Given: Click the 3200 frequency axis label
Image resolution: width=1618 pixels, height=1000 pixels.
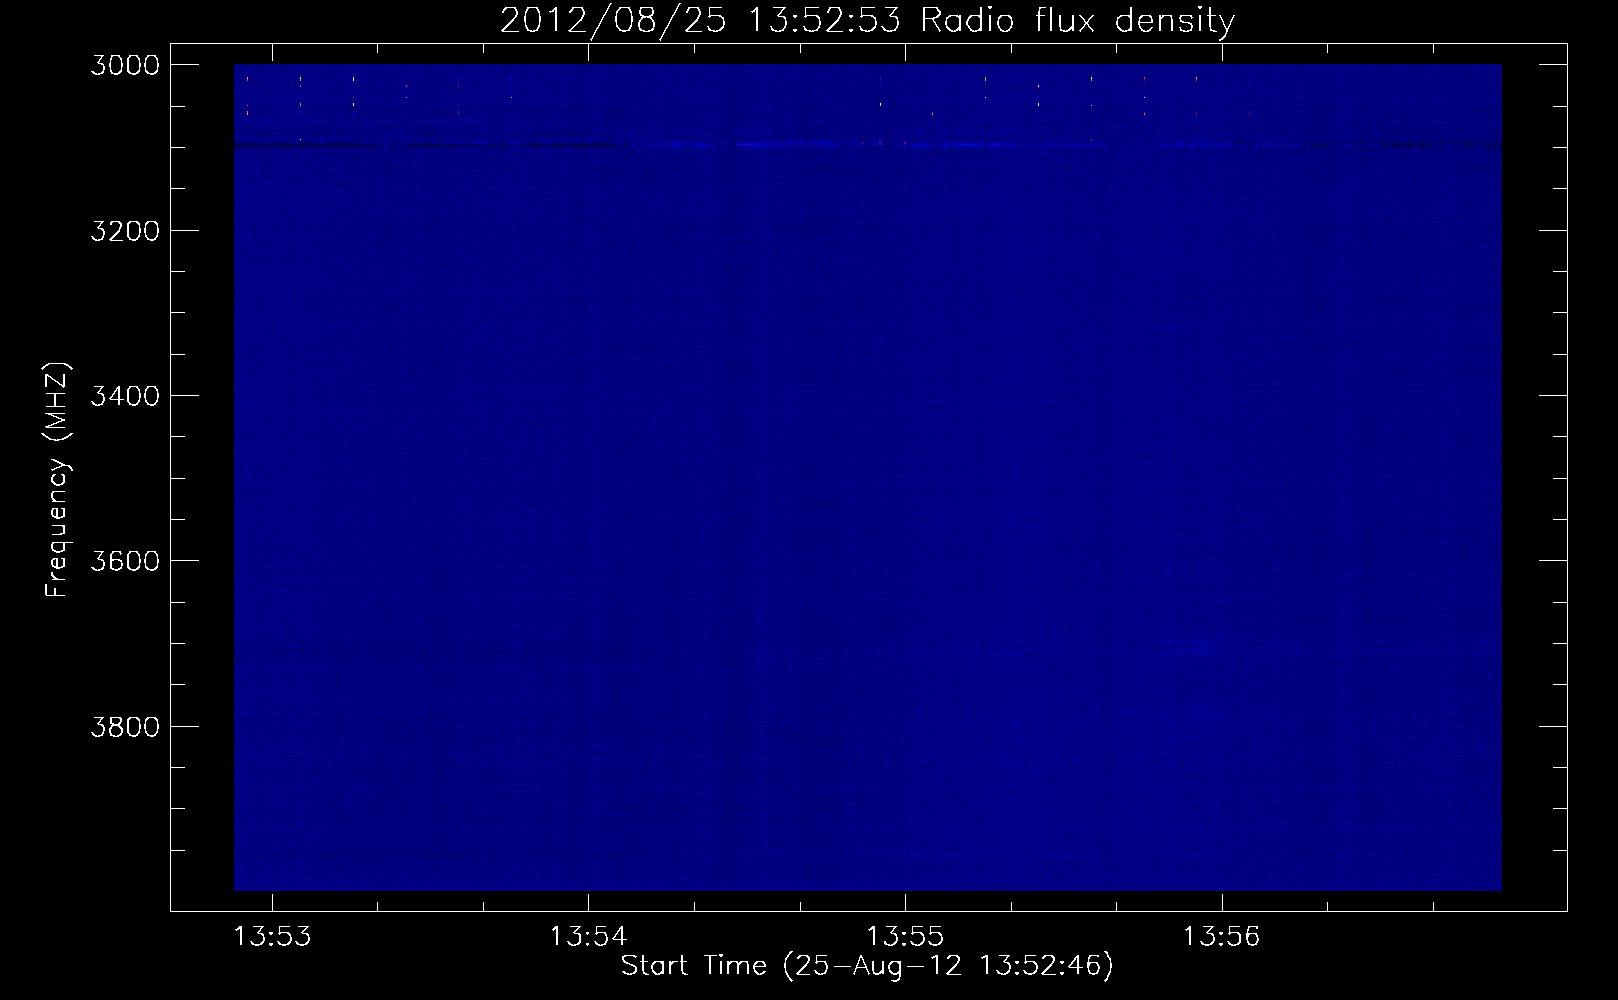Looking at the screenshot, I should point(125,231).
